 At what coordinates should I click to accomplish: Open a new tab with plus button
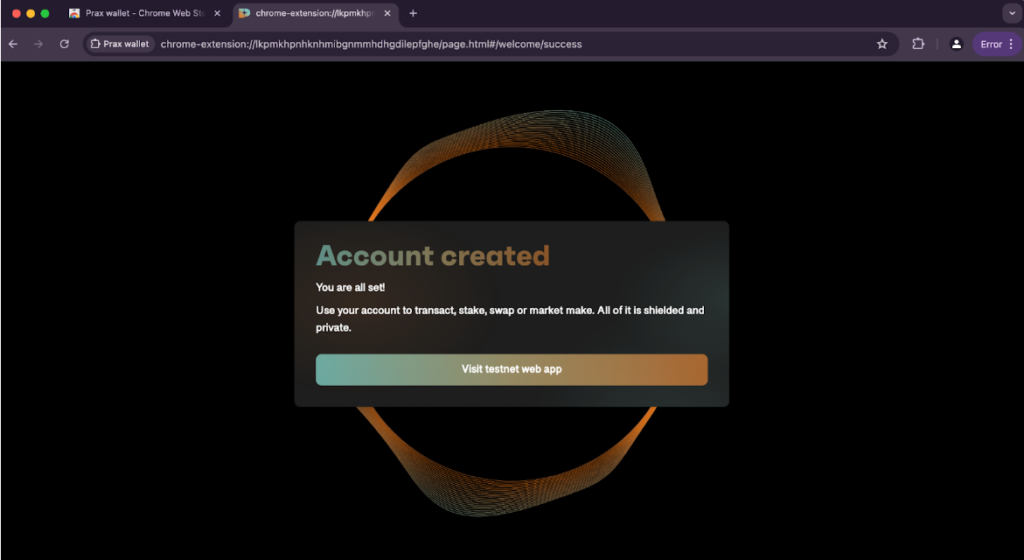tap(413, 13)
